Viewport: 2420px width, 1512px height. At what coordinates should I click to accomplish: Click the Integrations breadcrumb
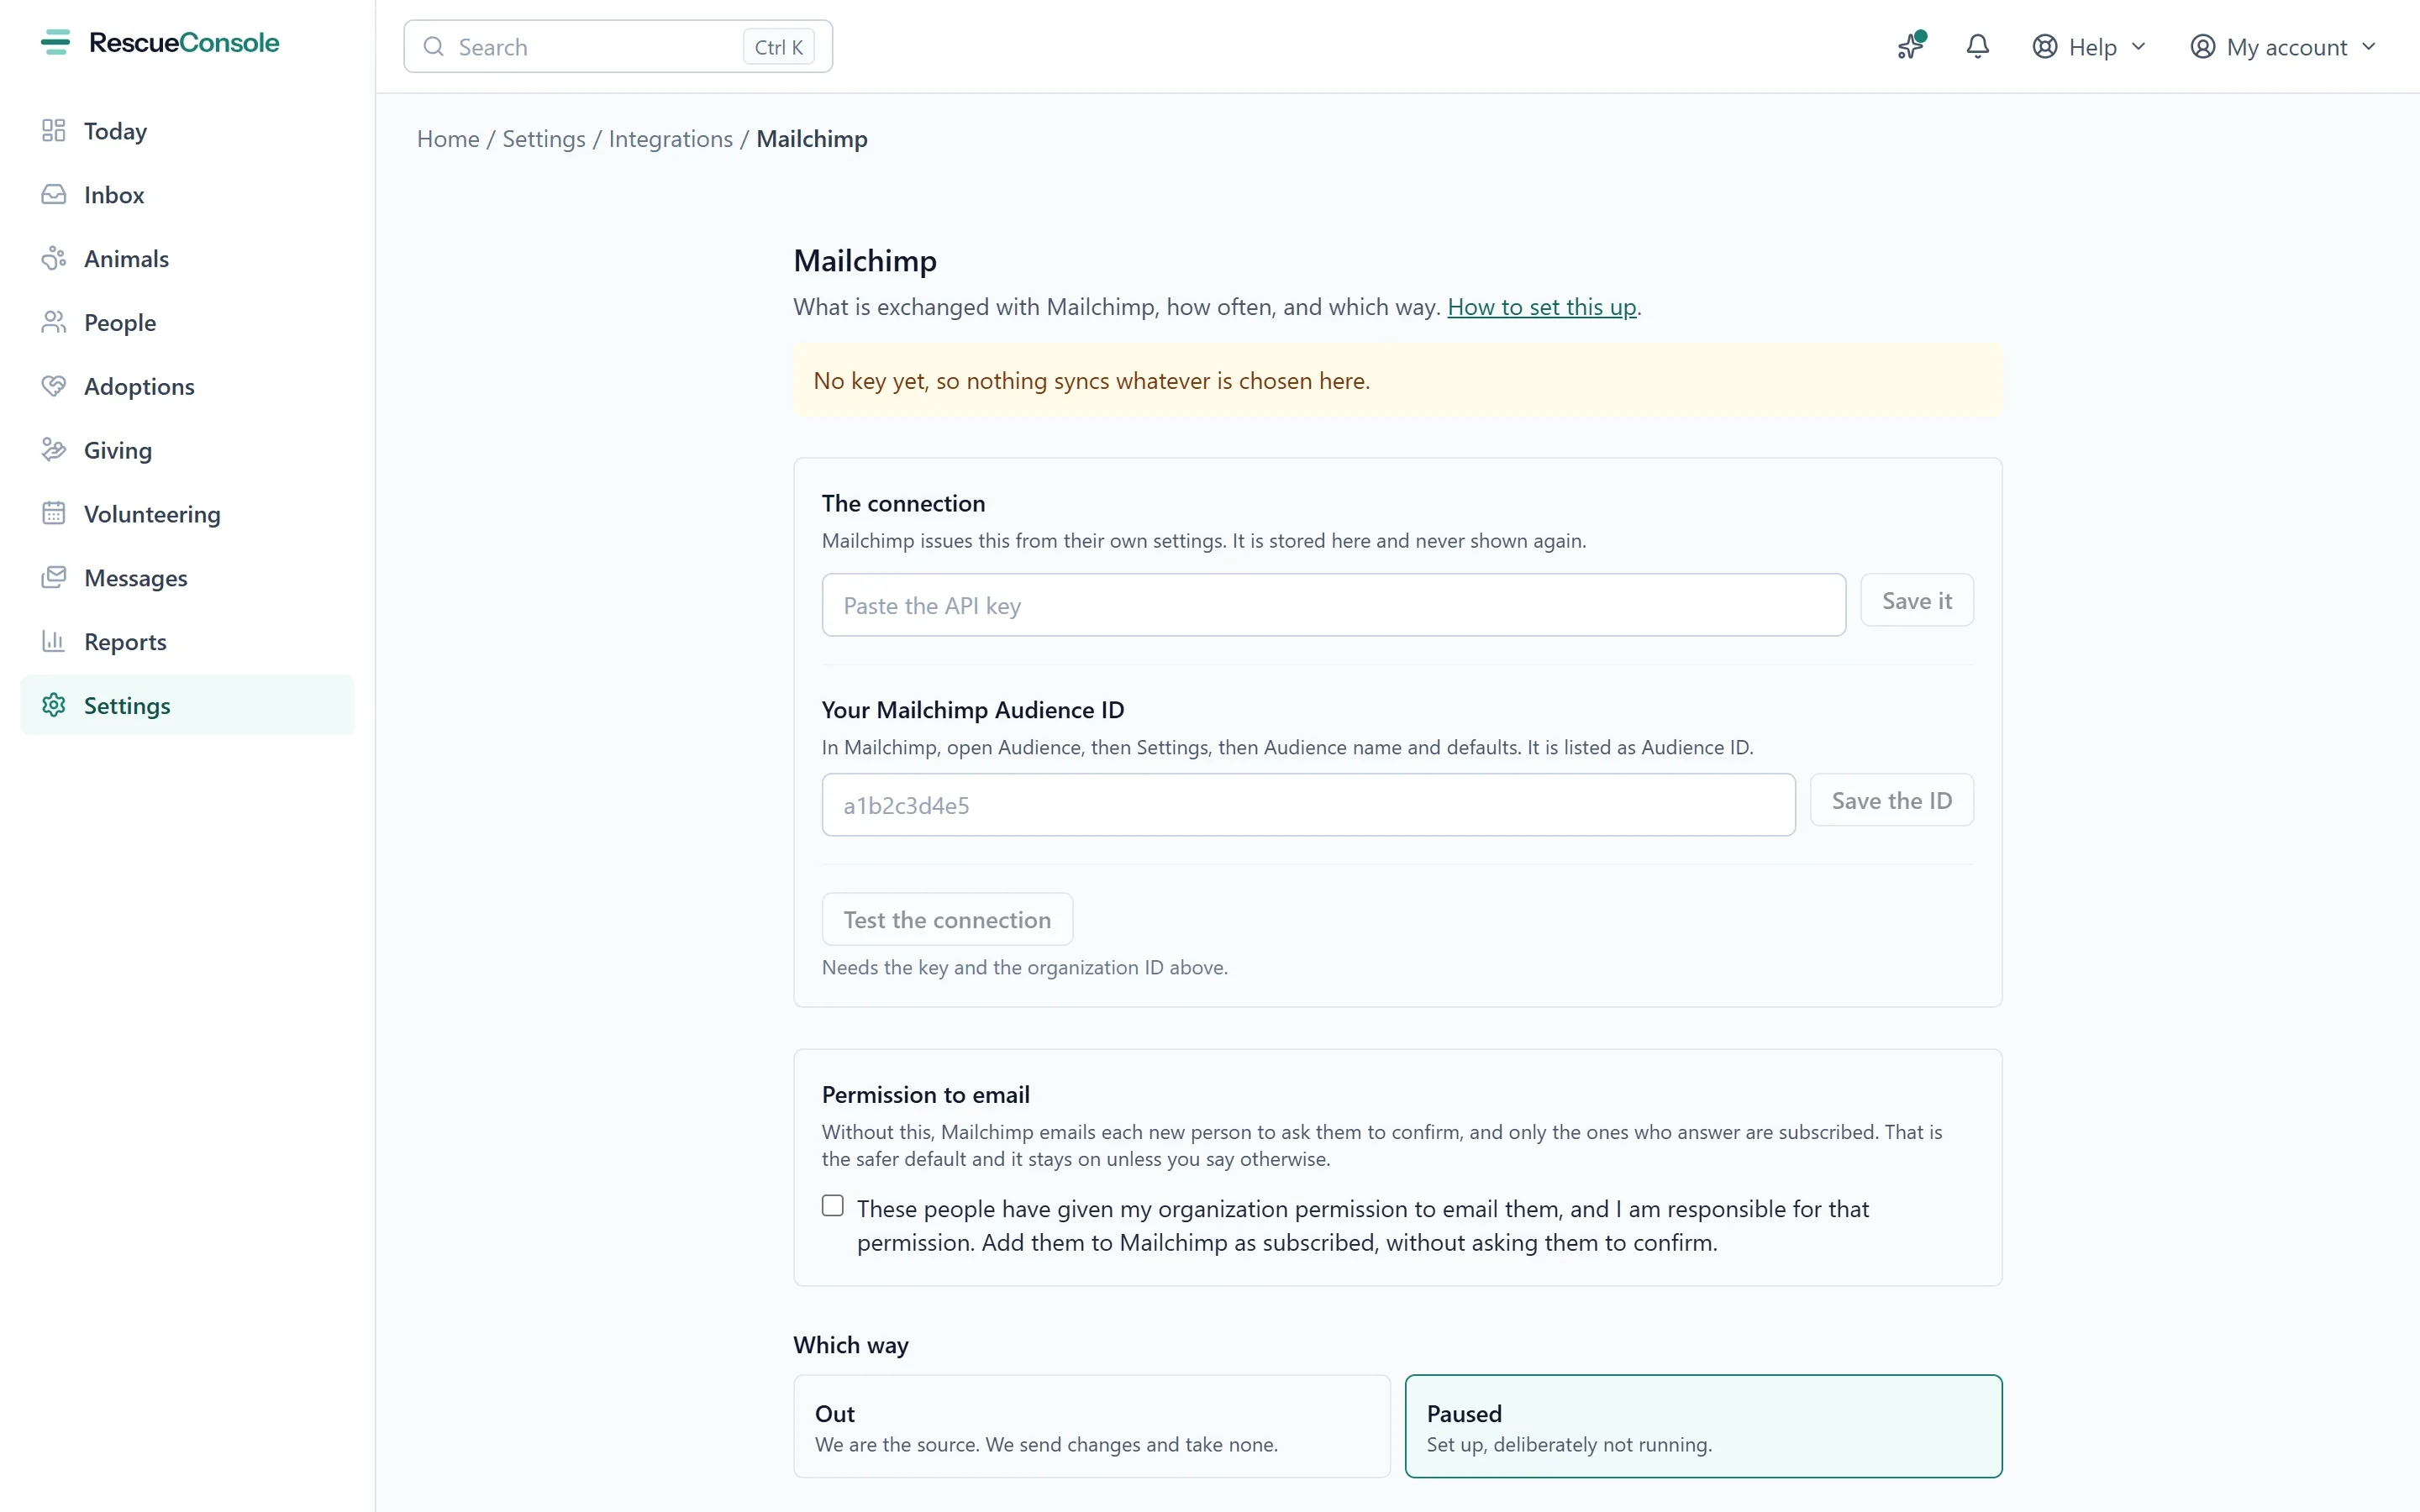[670, 139]
